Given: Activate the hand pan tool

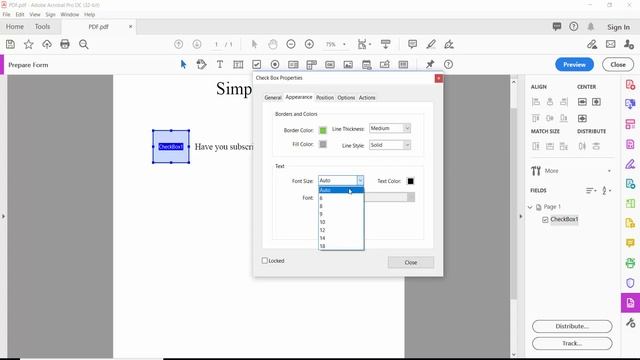Looking at the screenshot, I should click(273, 44).
